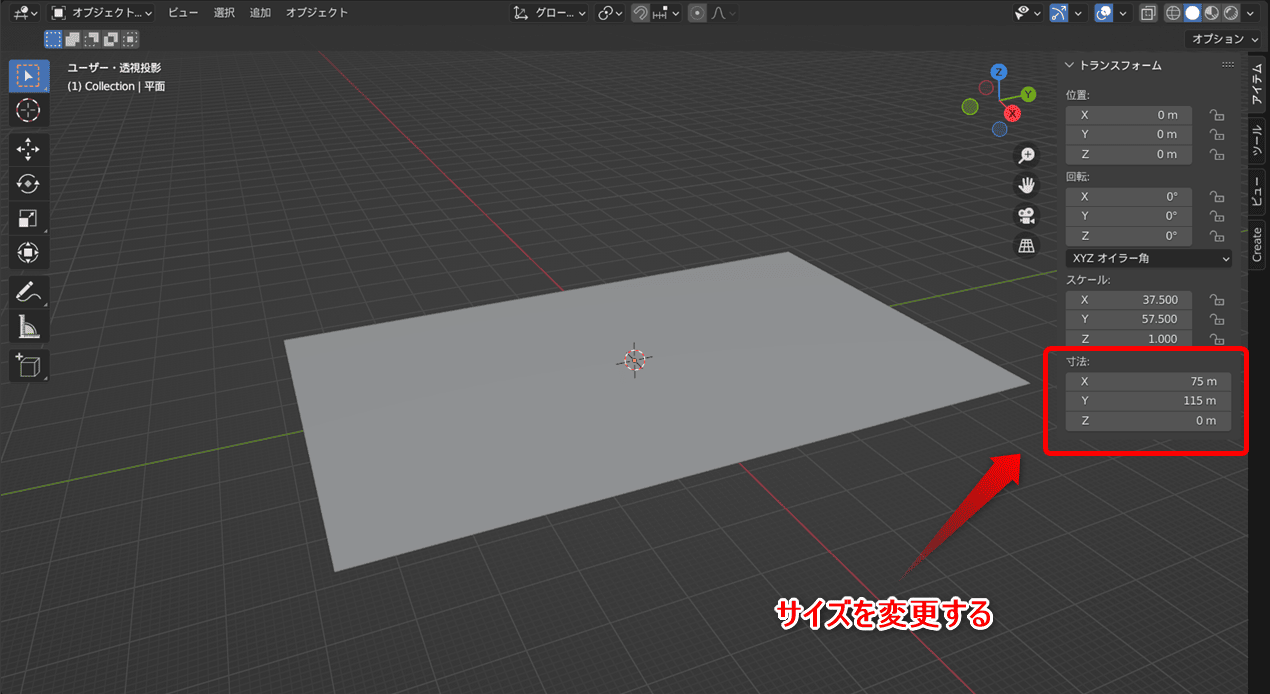Screen dimensions: 1270x694
Task: Open the Object Mode dropdown
Action: 101,13
